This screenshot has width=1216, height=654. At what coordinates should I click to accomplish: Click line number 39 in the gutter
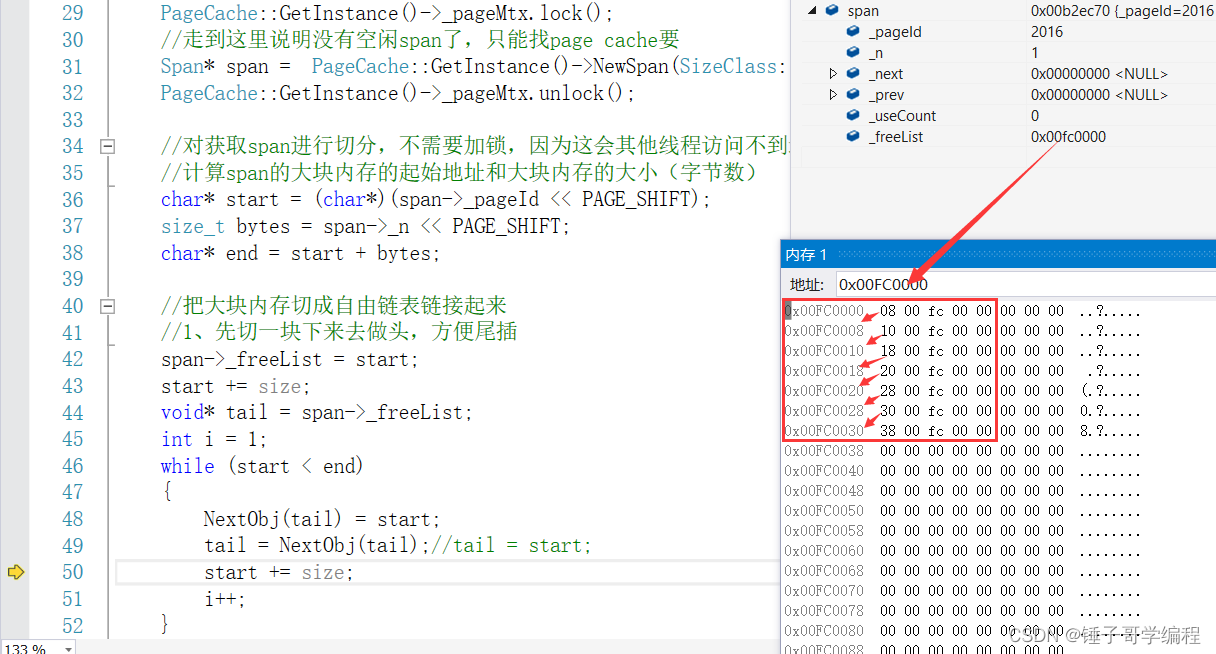click(72, 279)
